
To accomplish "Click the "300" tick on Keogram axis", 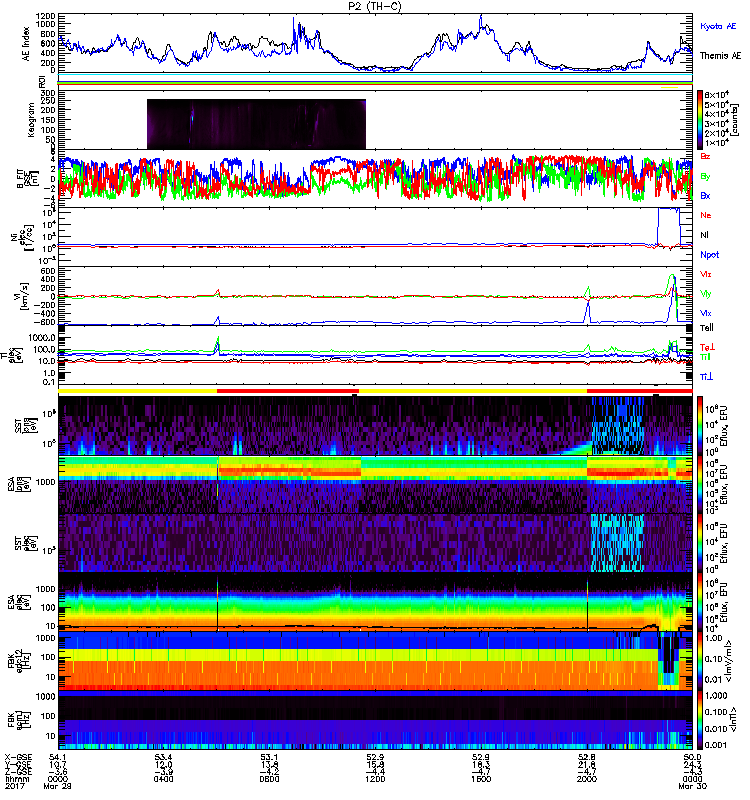I will click(x=48, y=93).
